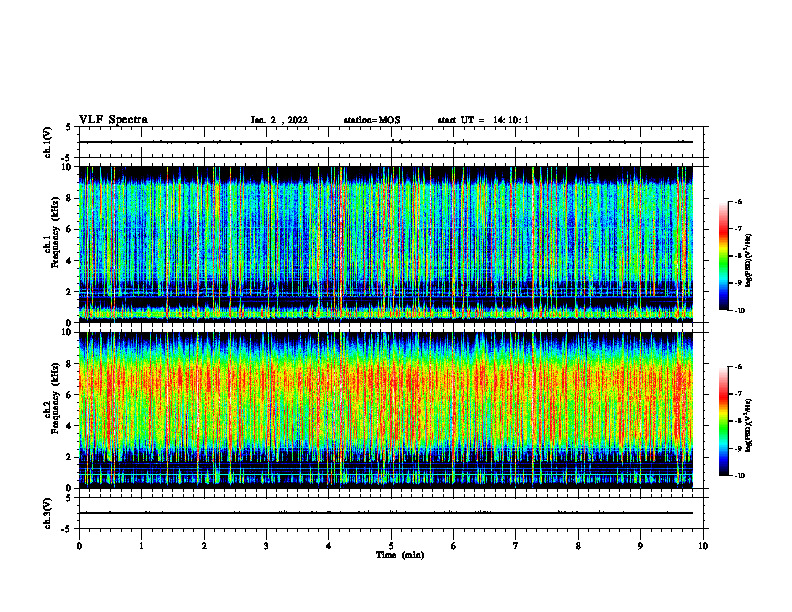Click inside the ch.2 spectrogram panel
Screen dimensions: 792x612
pos(386,410)
